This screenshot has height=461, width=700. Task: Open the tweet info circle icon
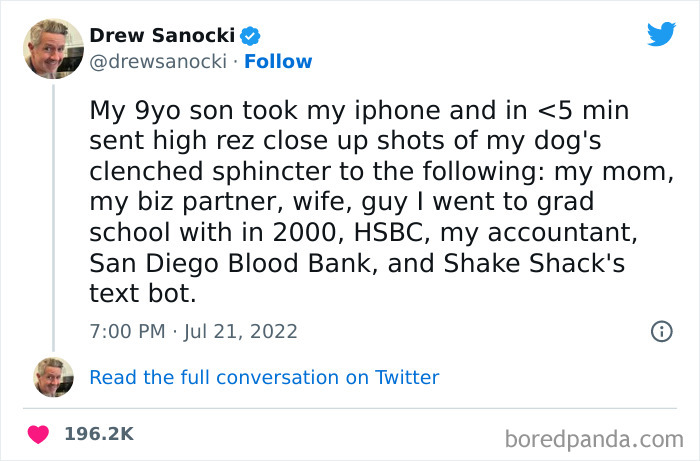point(661,331)
